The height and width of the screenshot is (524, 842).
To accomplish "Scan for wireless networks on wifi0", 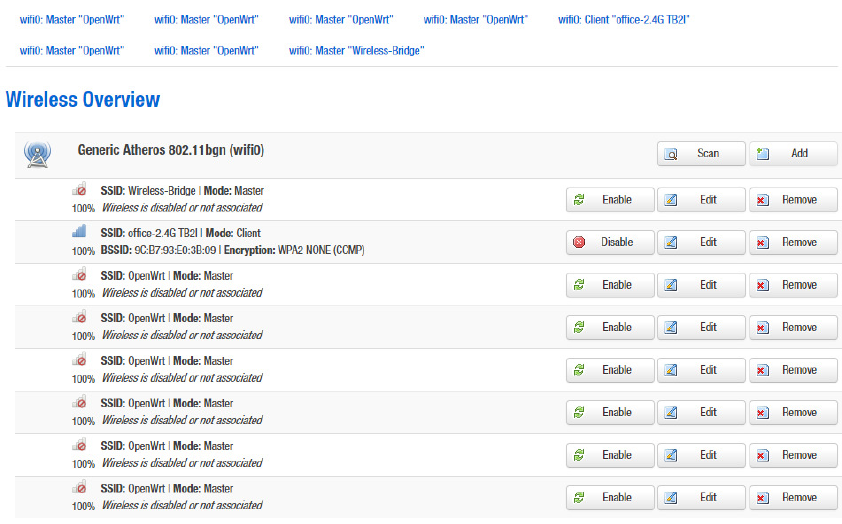I will (701, 153).
